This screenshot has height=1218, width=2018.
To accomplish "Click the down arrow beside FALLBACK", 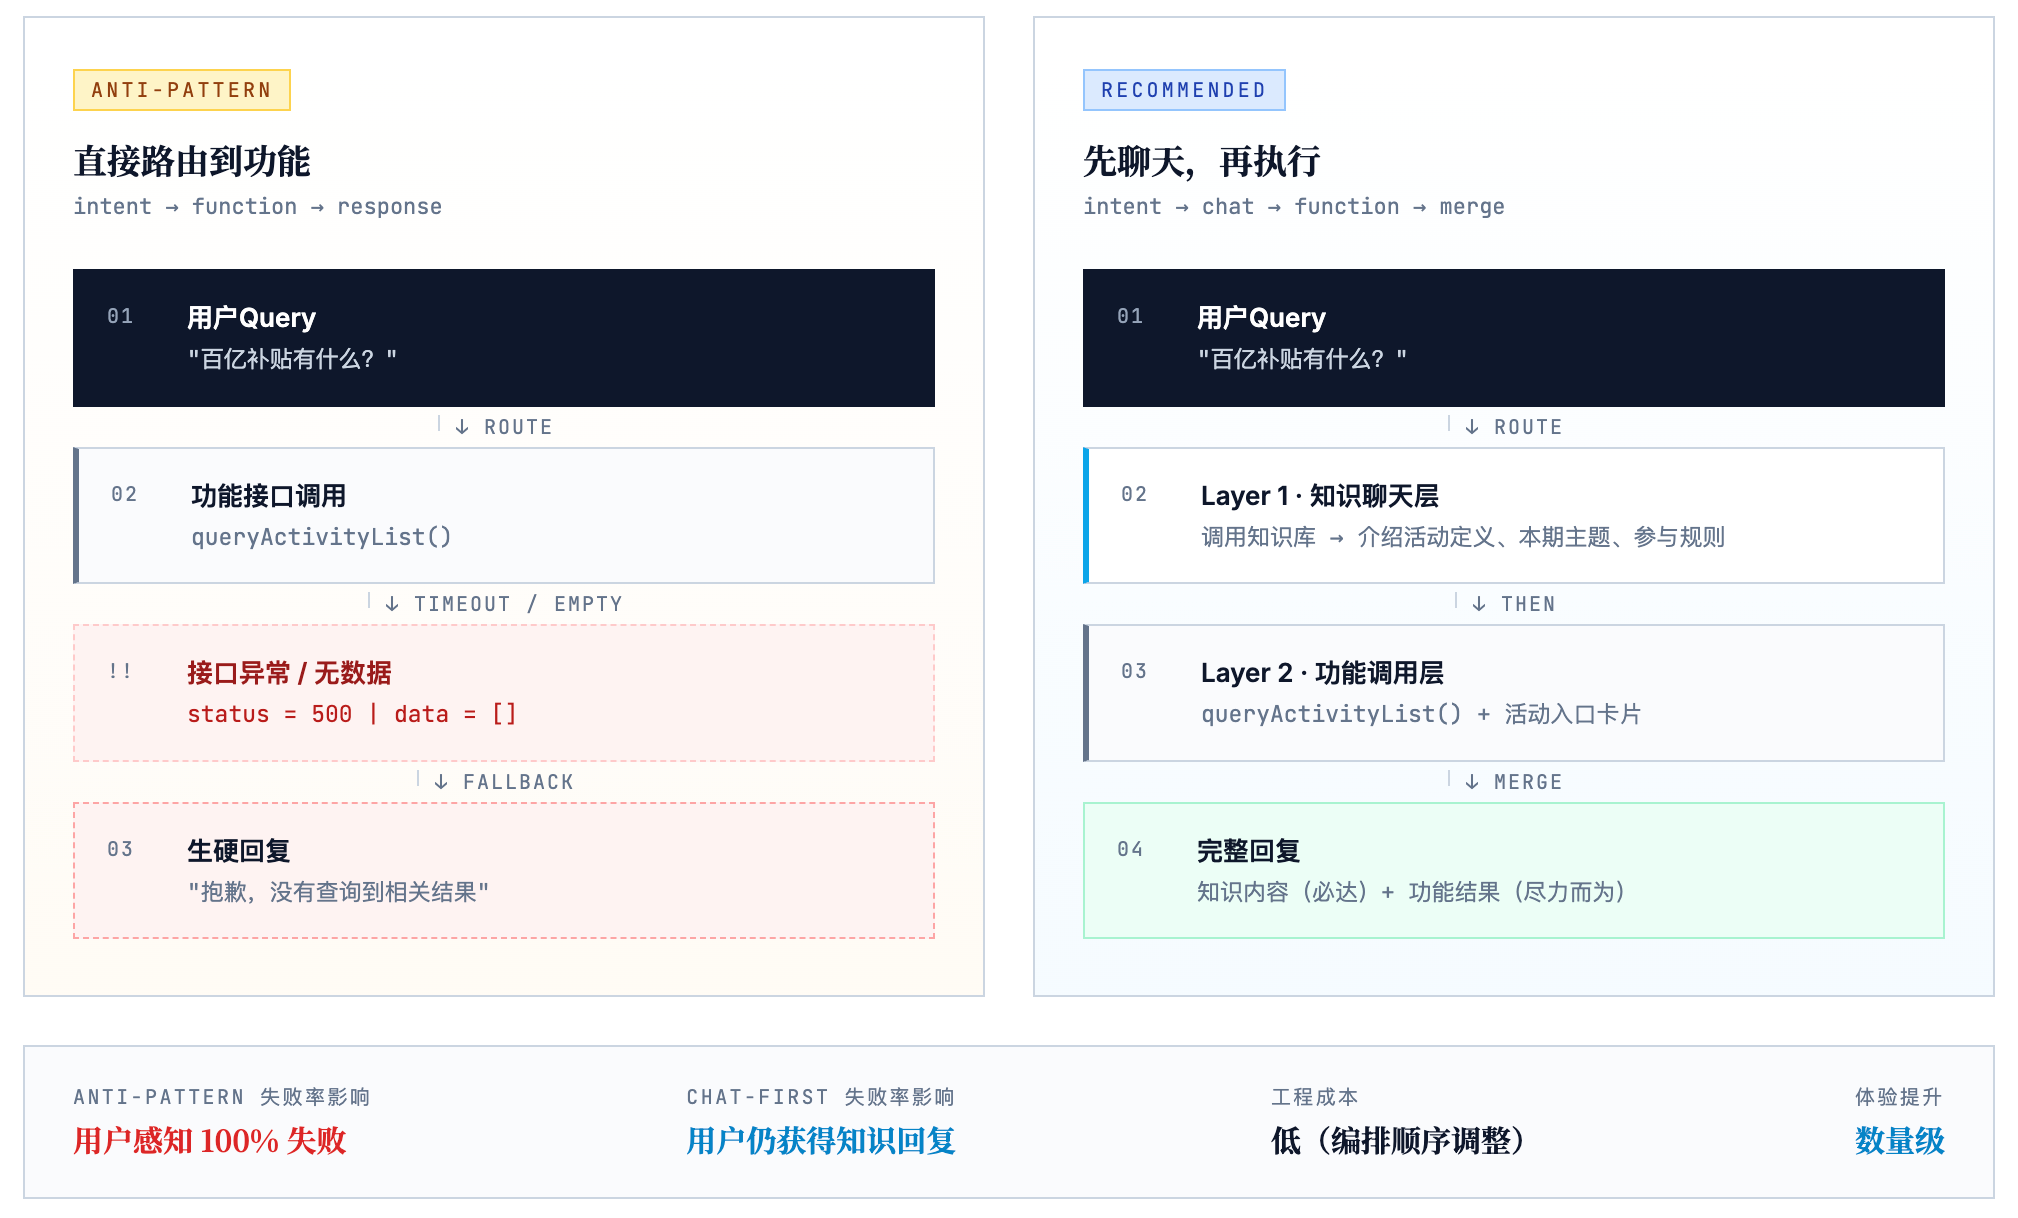I will [441, 782].
